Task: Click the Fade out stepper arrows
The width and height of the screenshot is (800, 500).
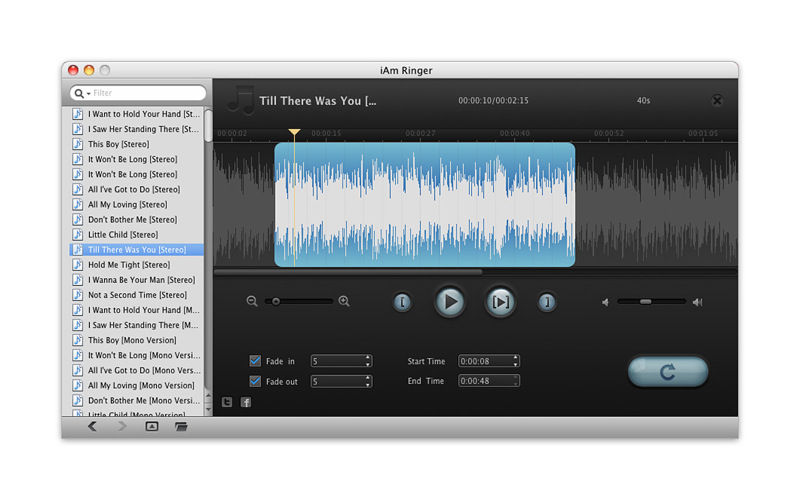Action: pos(368,381)
